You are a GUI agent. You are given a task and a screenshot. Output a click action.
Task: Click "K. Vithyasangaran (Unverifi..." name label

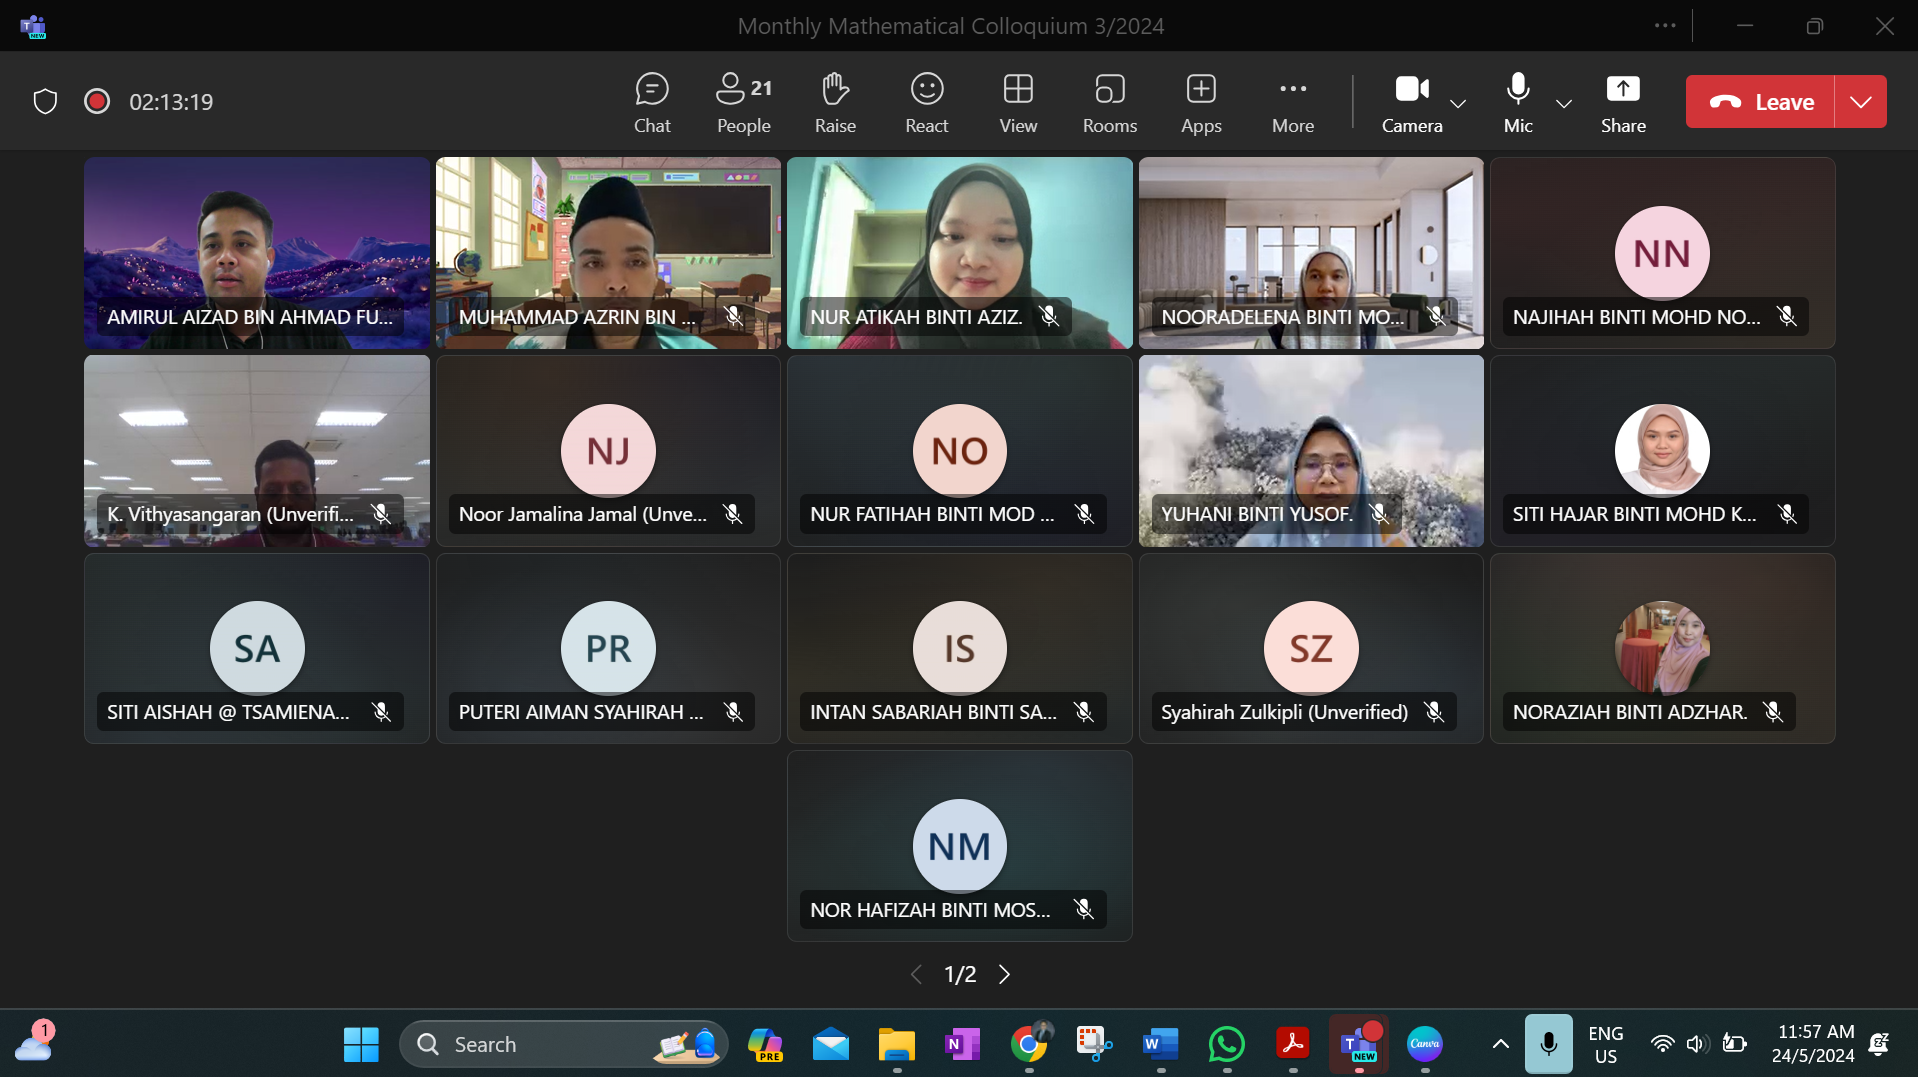[x=231, y=514]
